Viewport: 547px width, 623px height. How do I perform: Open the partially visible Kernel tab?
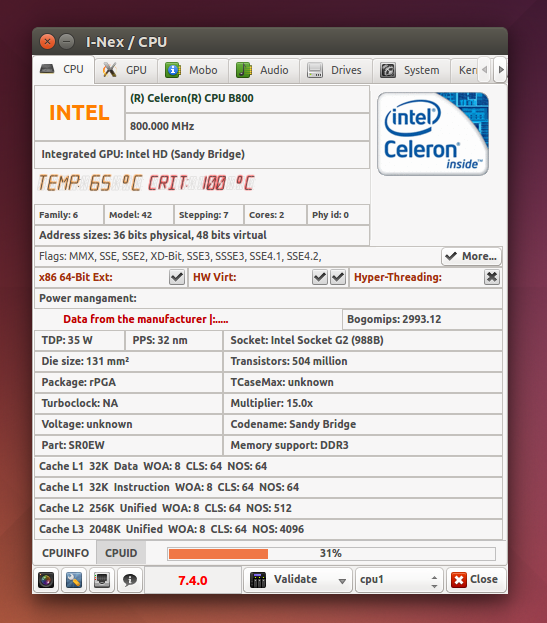coord(465,70)
